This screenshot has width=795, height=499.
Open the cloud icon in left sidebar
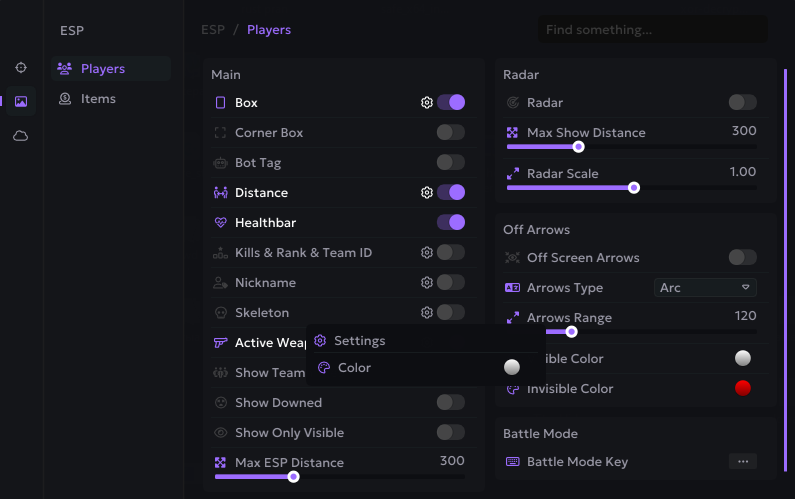pyautogui.click(x=21, y=136)
